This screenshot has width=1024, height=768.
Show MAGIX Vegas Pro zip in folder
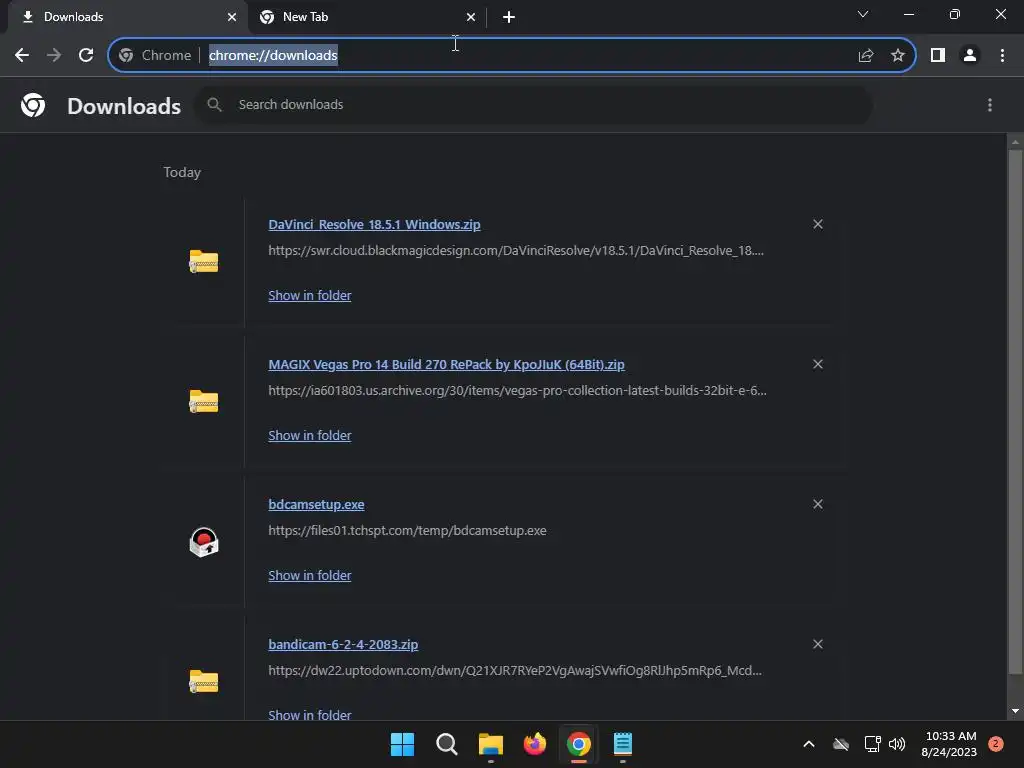point(310,435)
